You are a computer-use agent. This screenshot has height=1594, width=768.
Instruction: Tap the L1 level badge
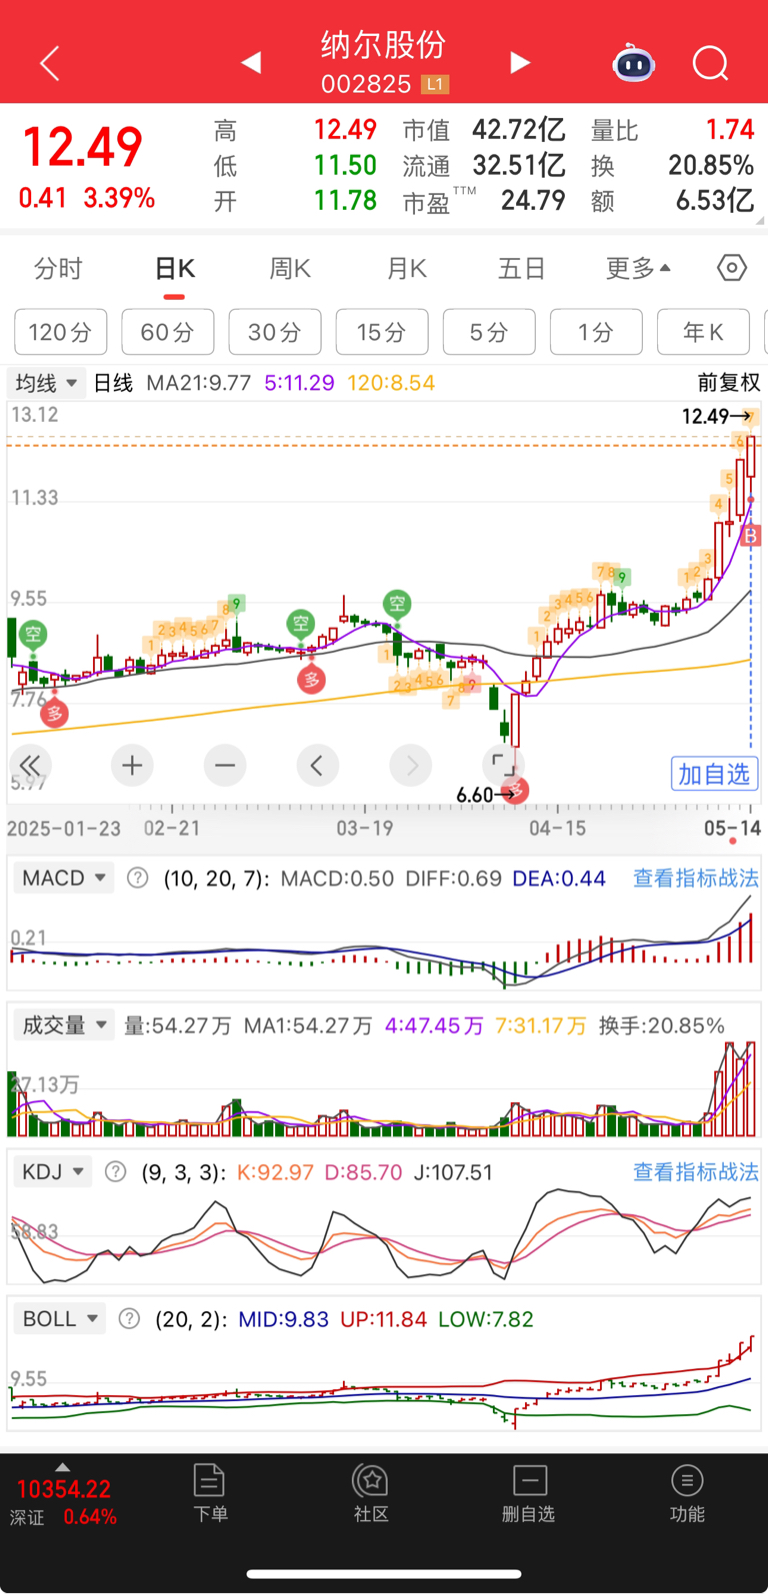click(434, 84)
